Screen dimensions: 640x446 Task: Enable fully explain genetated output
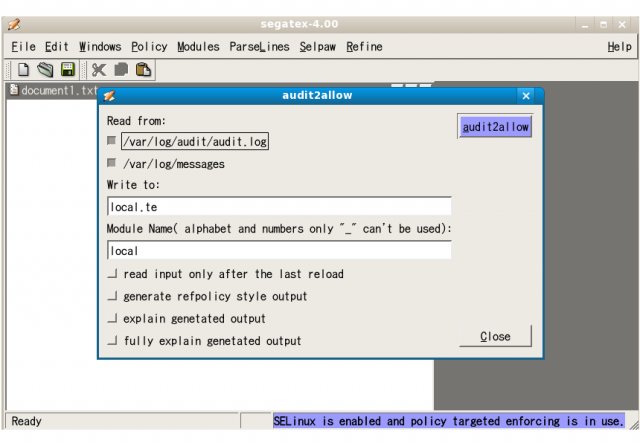(x=112, y=340)
